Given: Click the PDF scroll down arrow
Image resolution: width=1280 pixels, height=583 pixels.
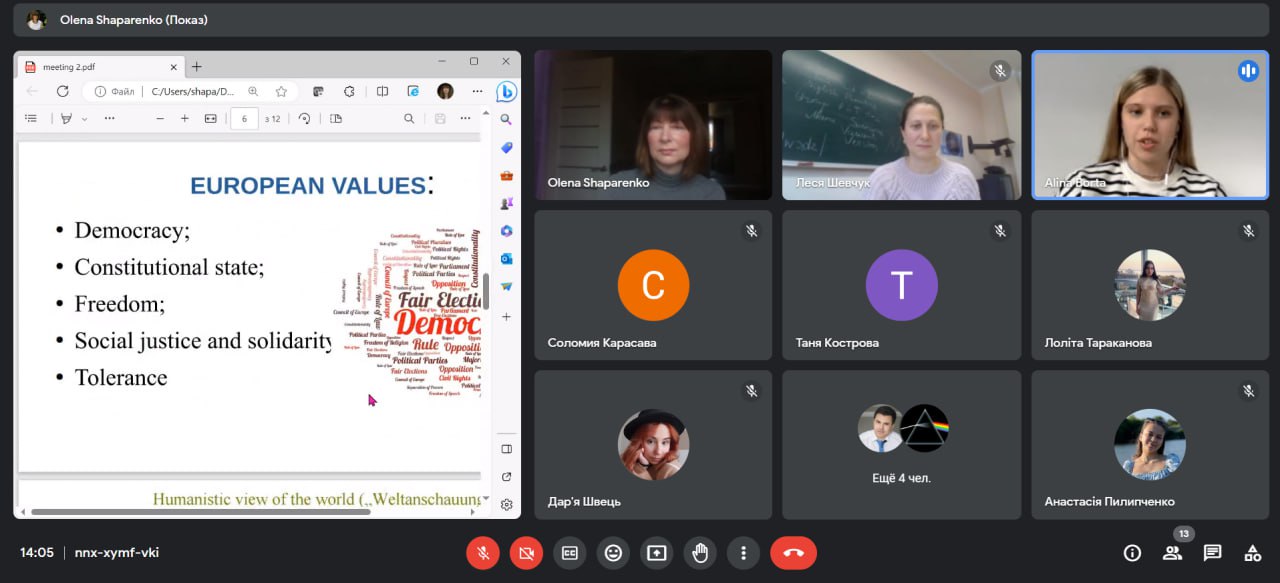Looking at the screenshot, I should (486, 498).
